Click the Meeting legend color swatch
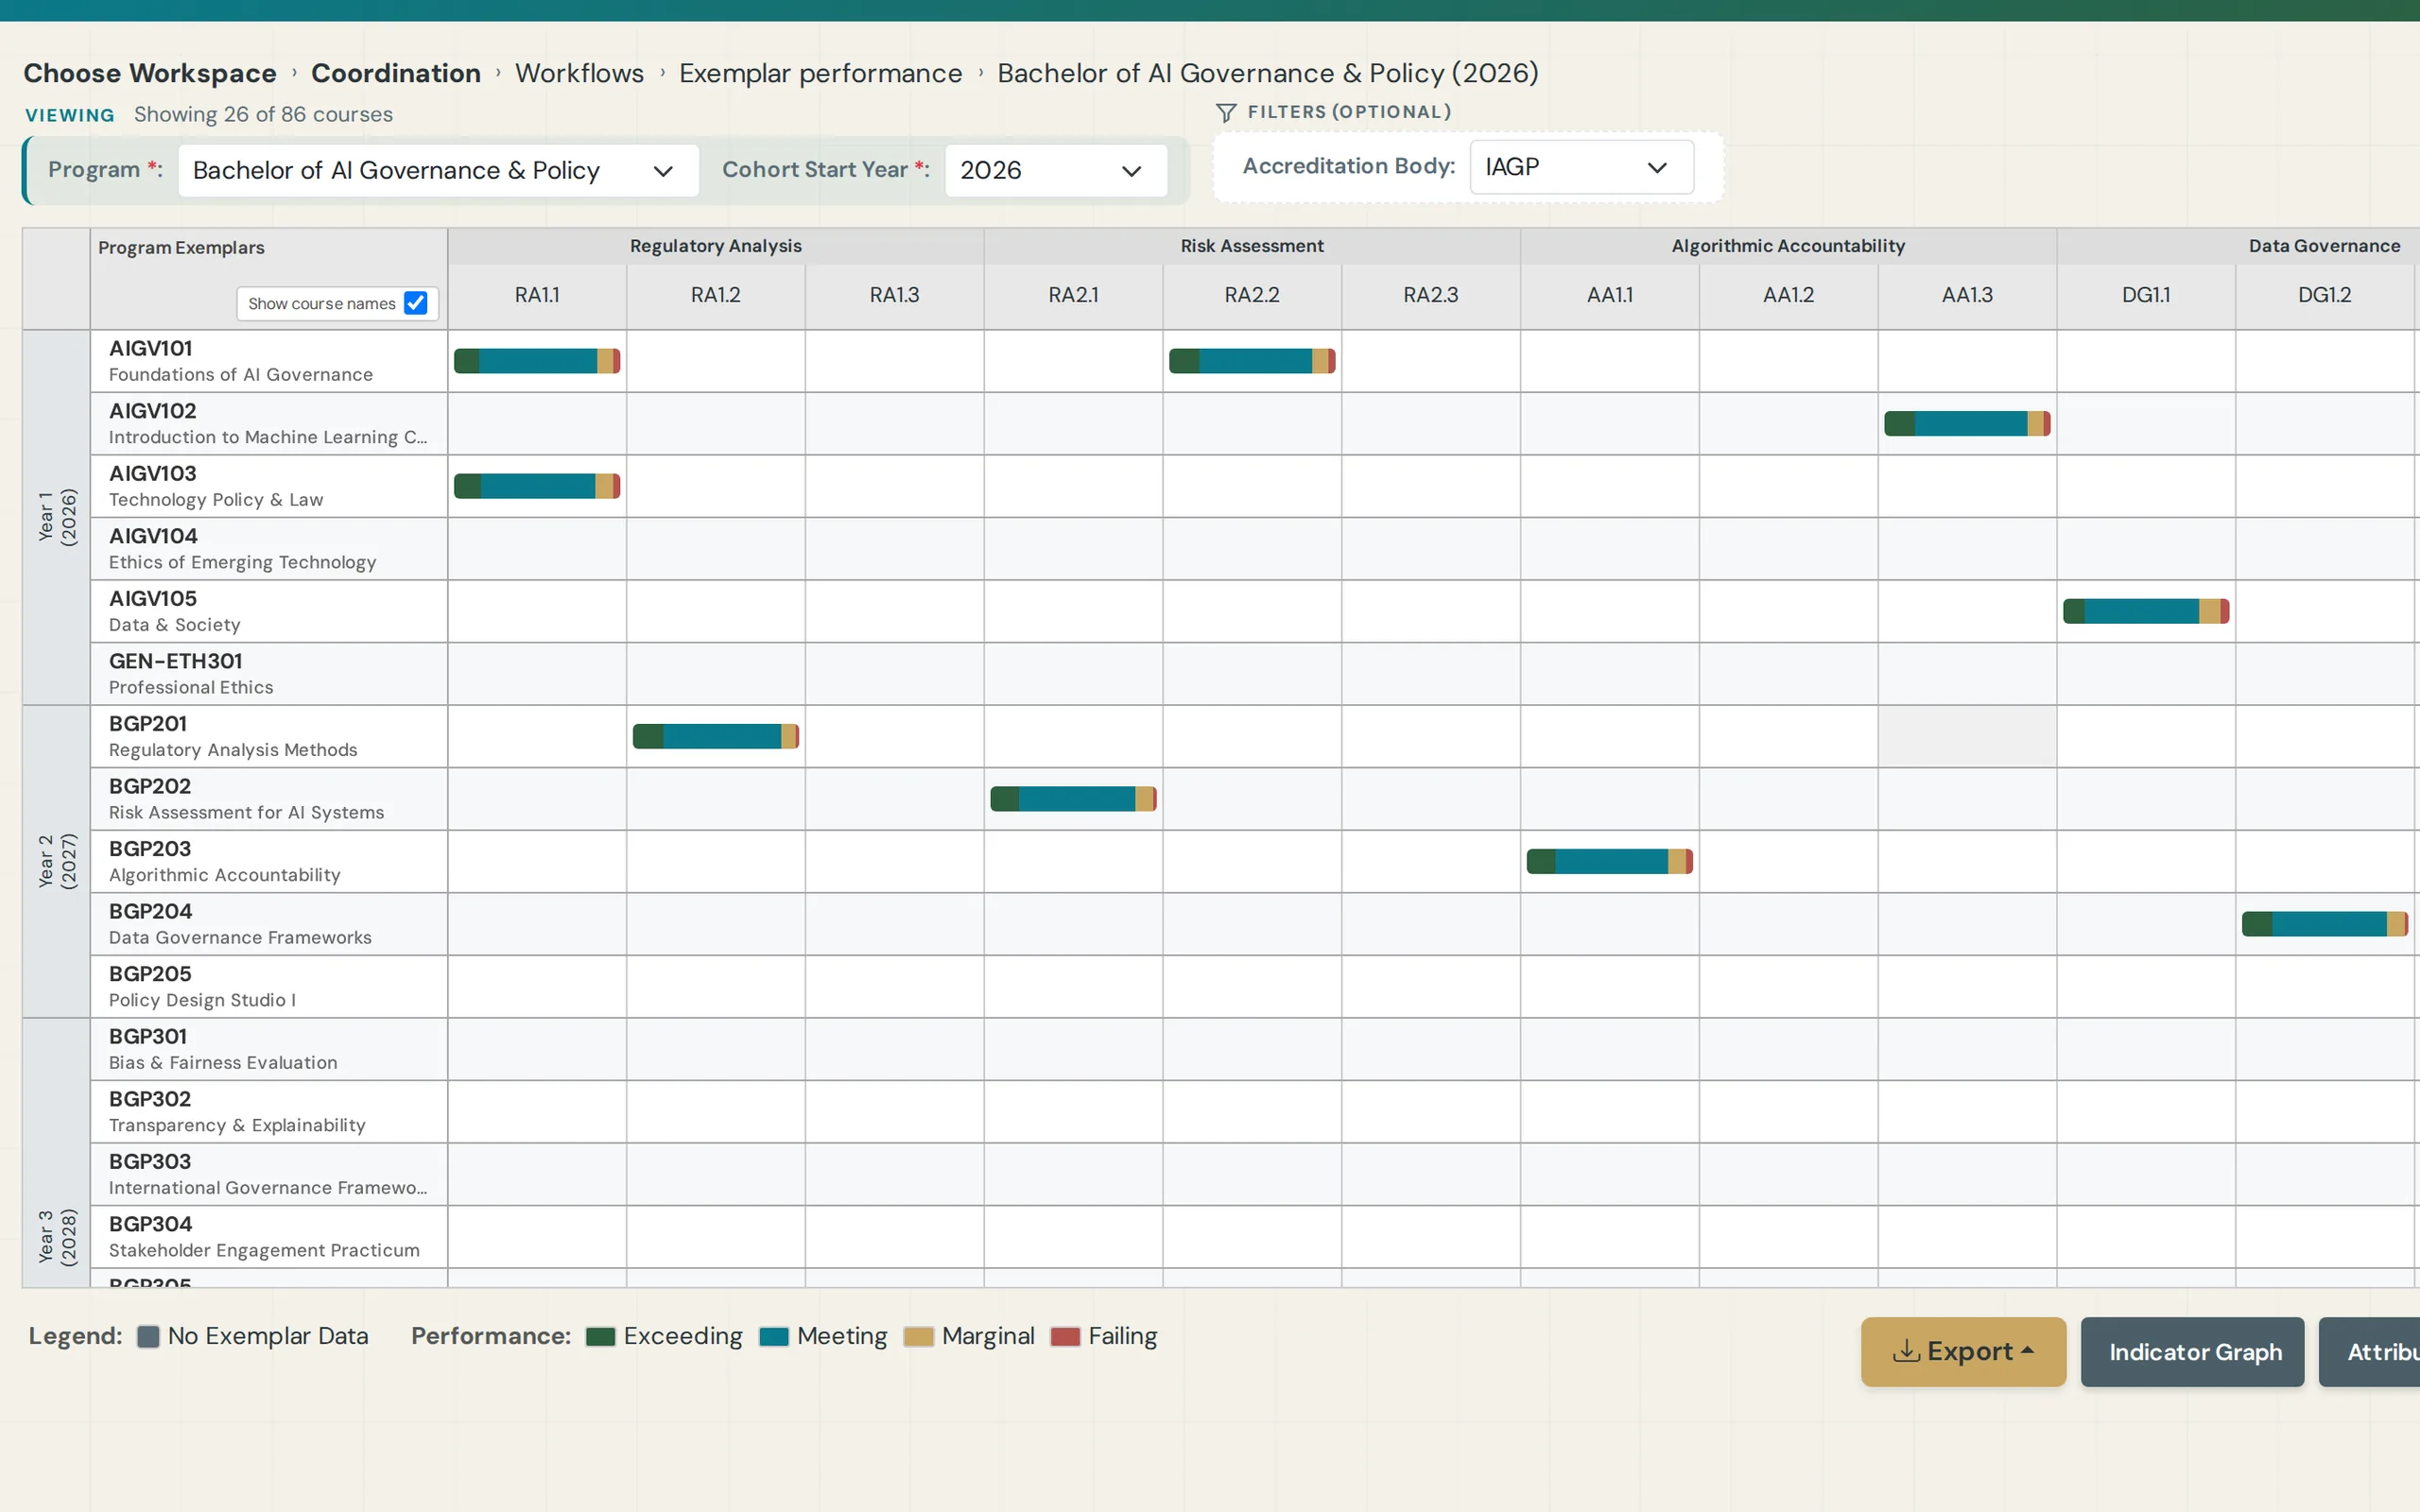Screen dimensions: 2420x1512 (774, 1337)
